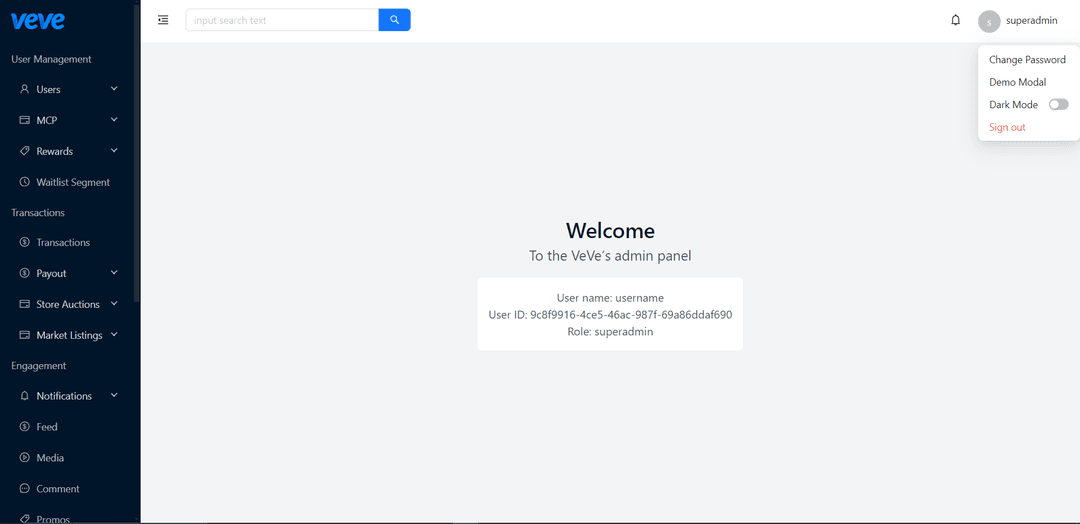Image resolution: width=1080 pixels, height=524 pixels.
Task: Click the User name: username text
Action: (x=610, y=298)
